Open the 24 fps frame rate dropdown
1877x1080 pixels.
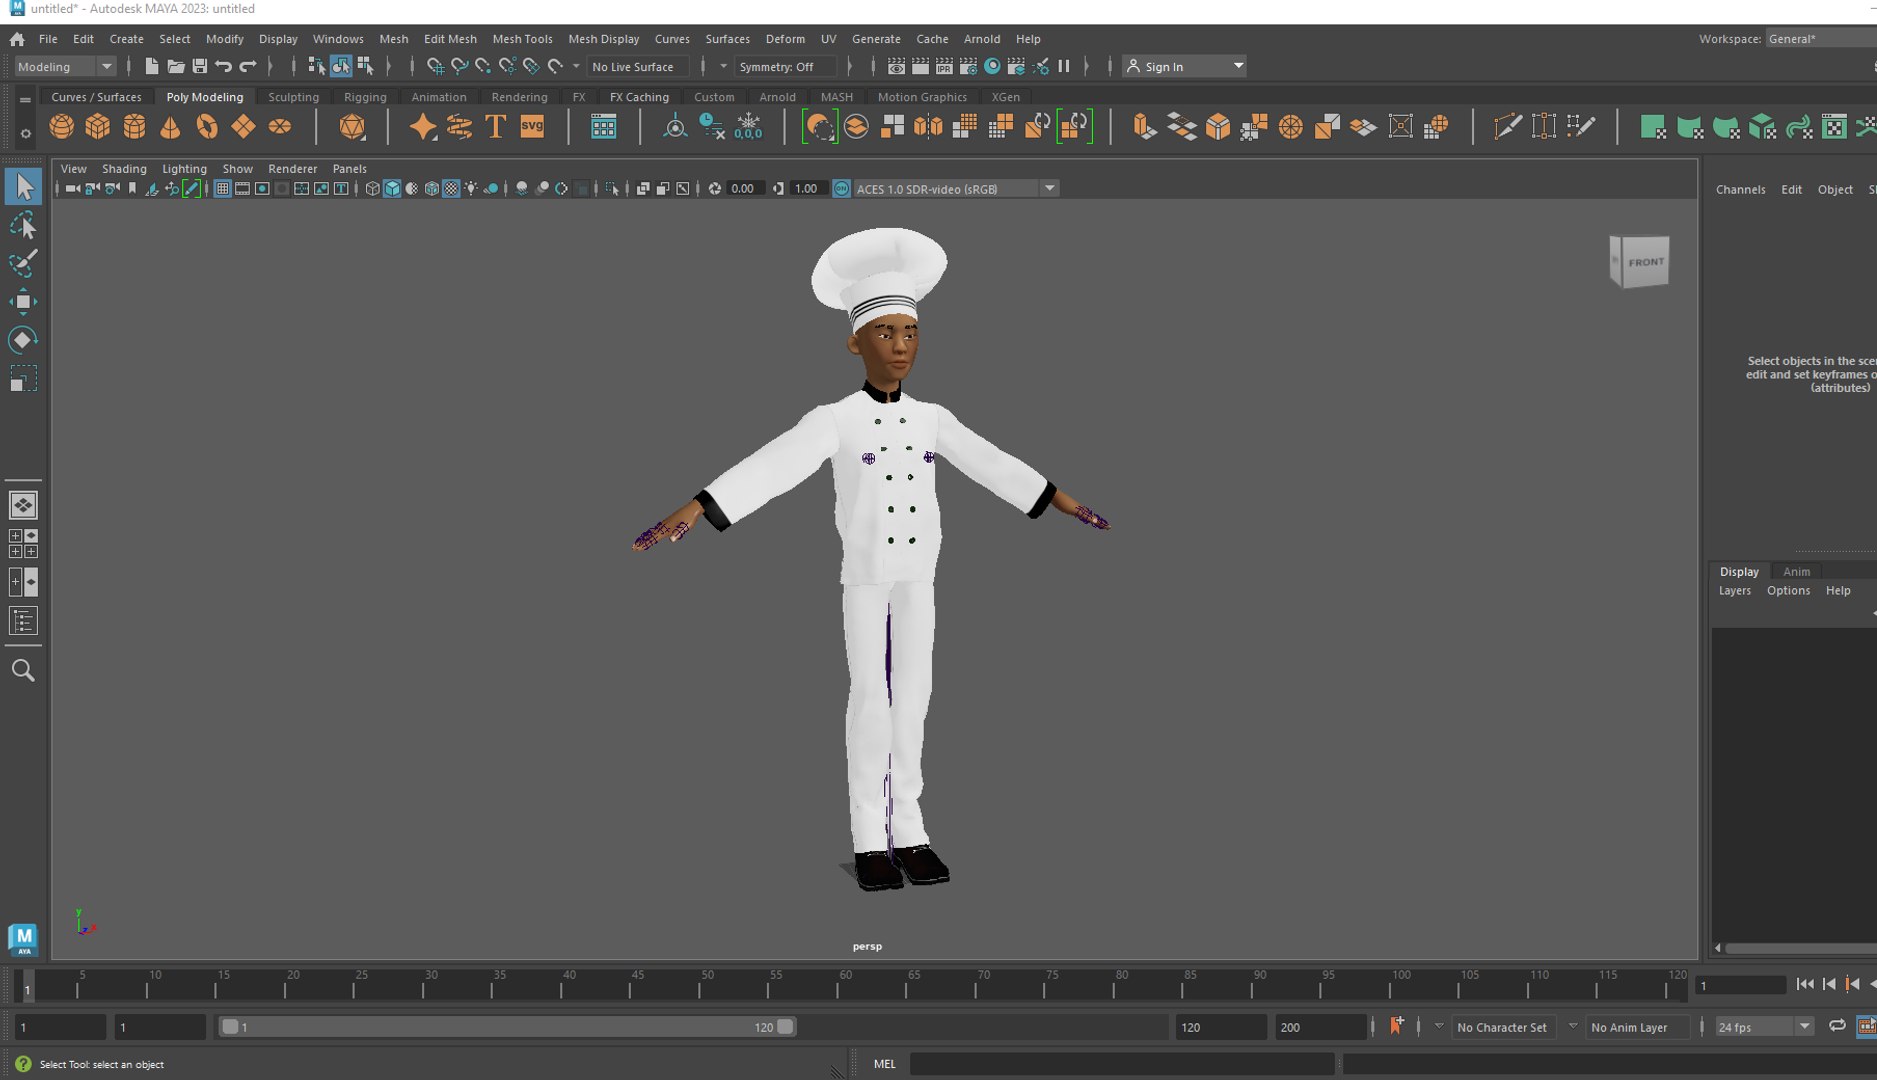tap(1763, 1027)
